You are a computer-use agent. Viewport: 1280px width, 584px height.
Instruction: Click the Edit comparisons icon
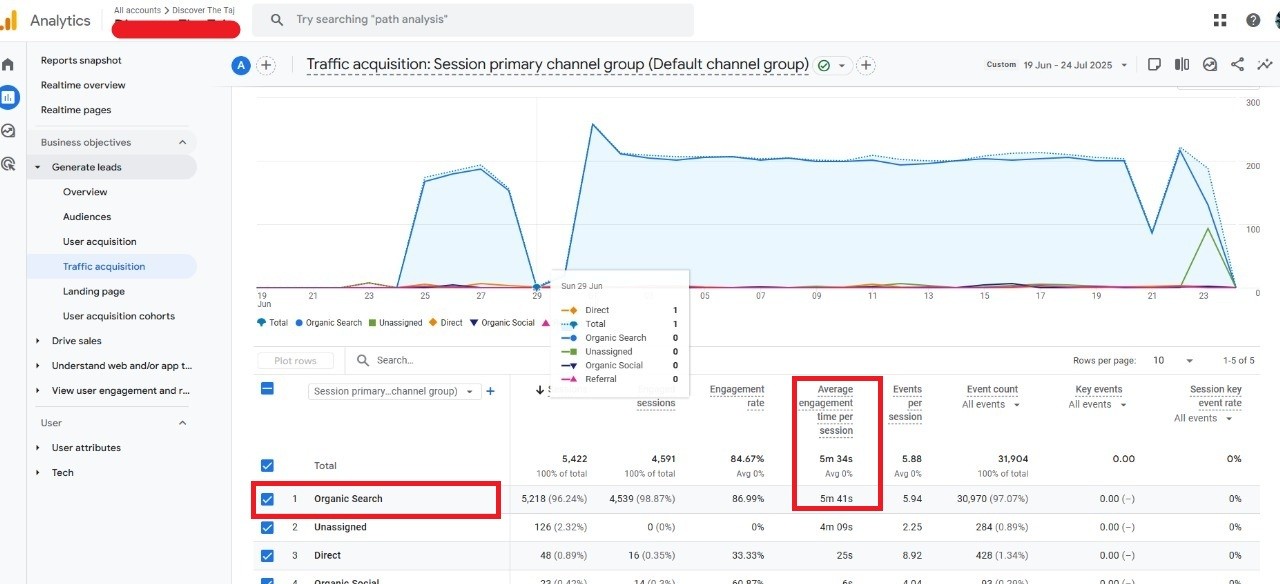coord(1182,65)
